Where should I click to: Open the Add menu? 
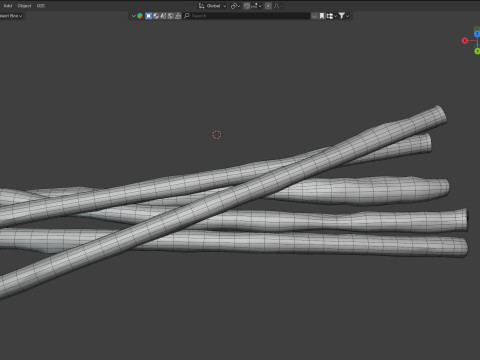[x=8, y=6]
